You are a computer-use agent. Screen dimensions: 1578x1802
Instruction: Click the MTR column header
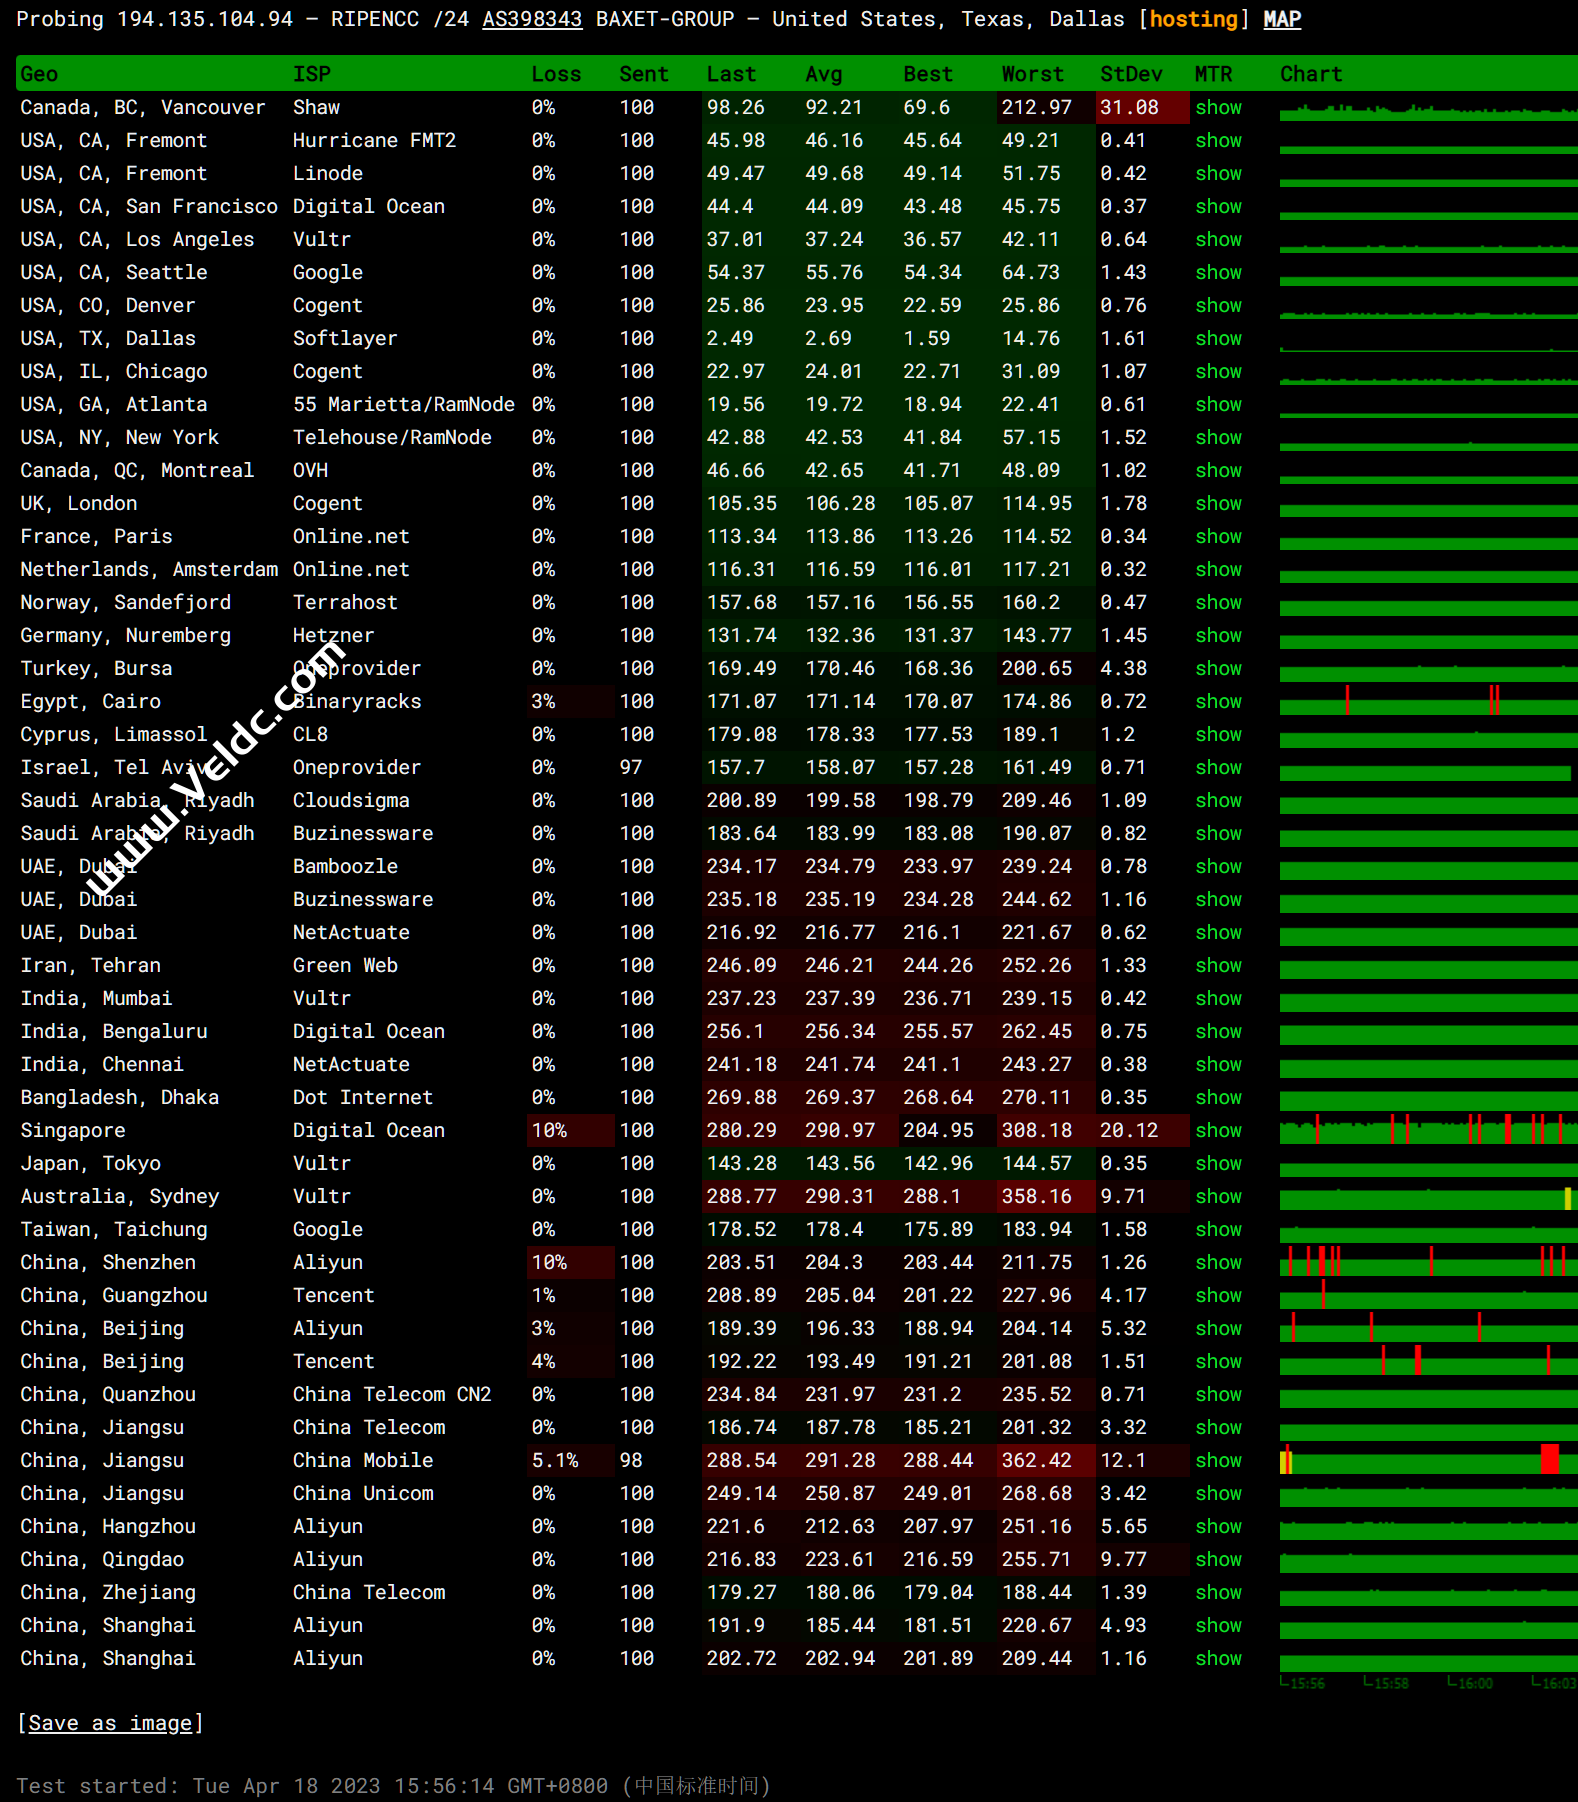coord(1213,74)
